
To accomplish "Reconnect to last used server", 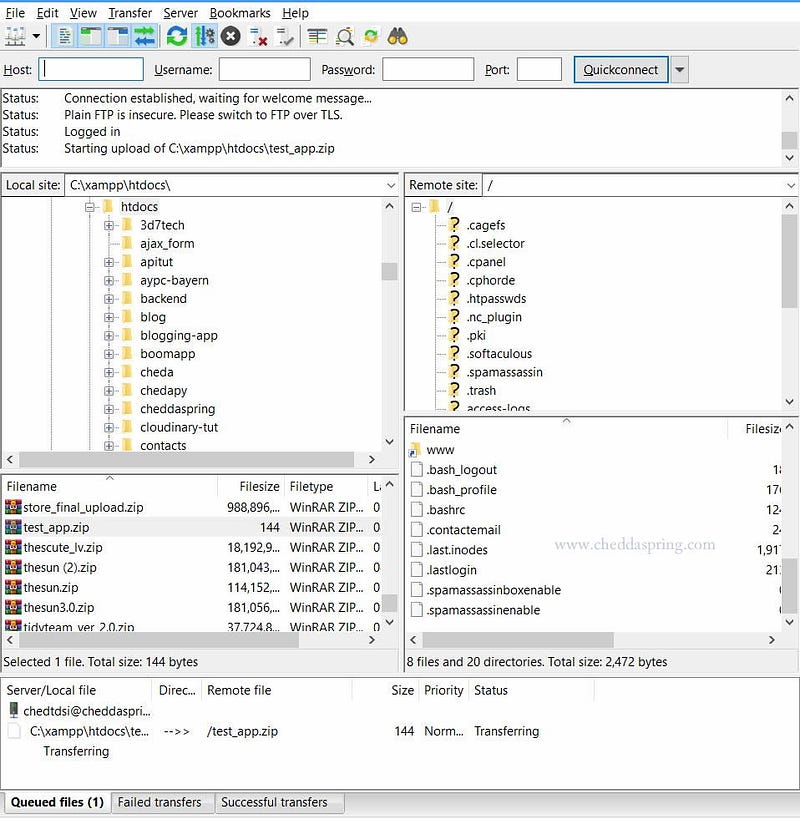I will click(x=285, y=37).
